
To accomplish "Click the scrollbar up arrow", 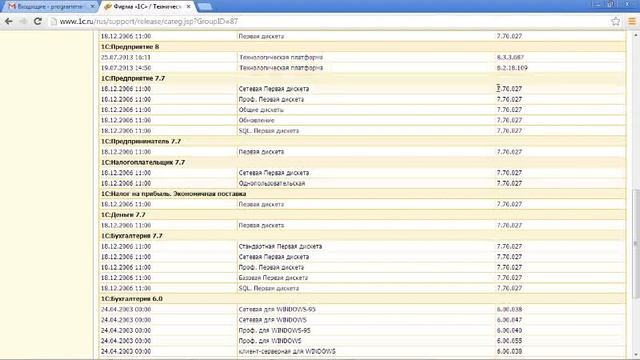I will [636, 35].
